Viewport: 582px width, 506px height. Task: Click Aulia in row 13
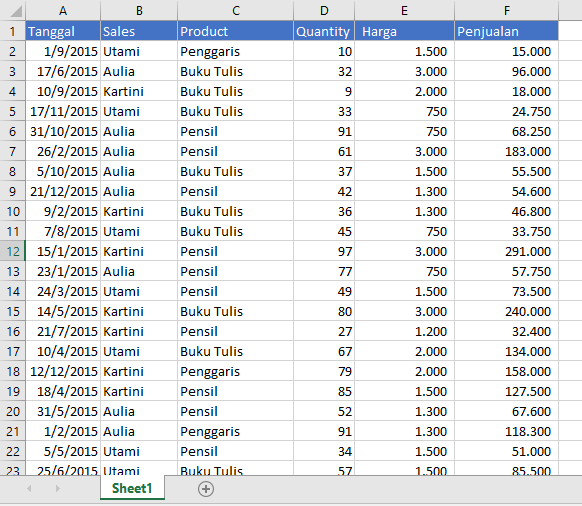pyautogui.click(x=139, y=271)
